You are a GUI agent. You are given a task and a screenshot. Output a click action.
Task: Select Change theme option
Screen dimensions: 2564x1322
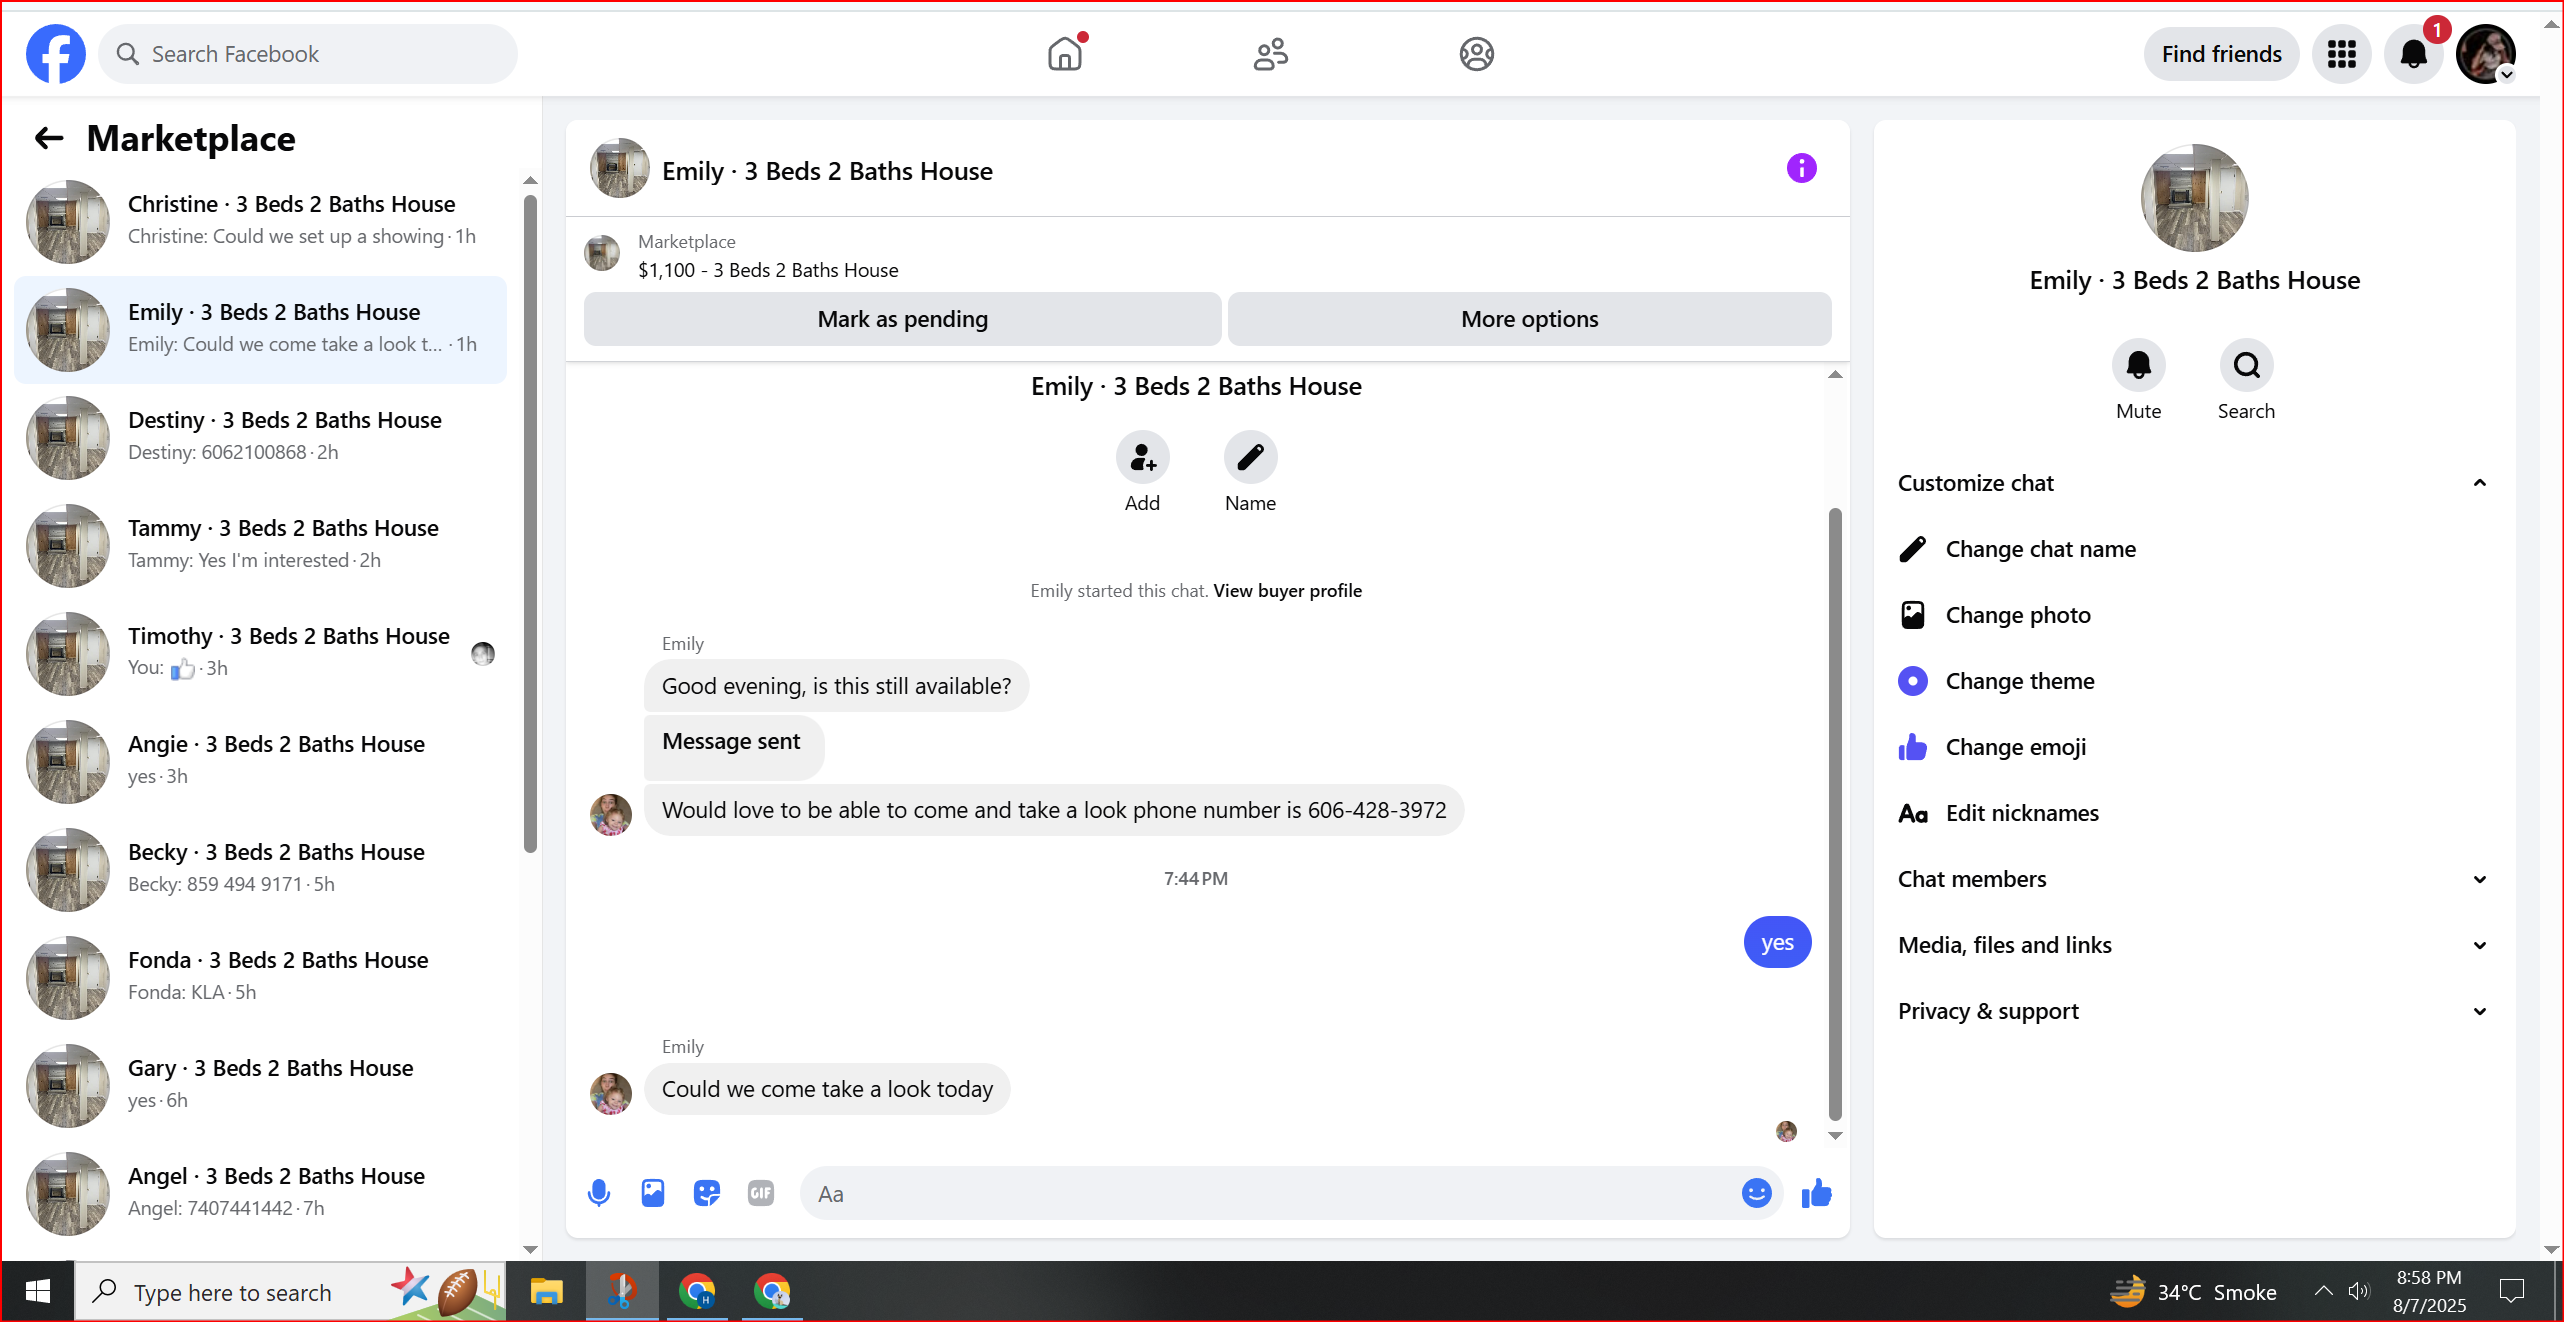pyautogui.click(x=2195, y=681)
